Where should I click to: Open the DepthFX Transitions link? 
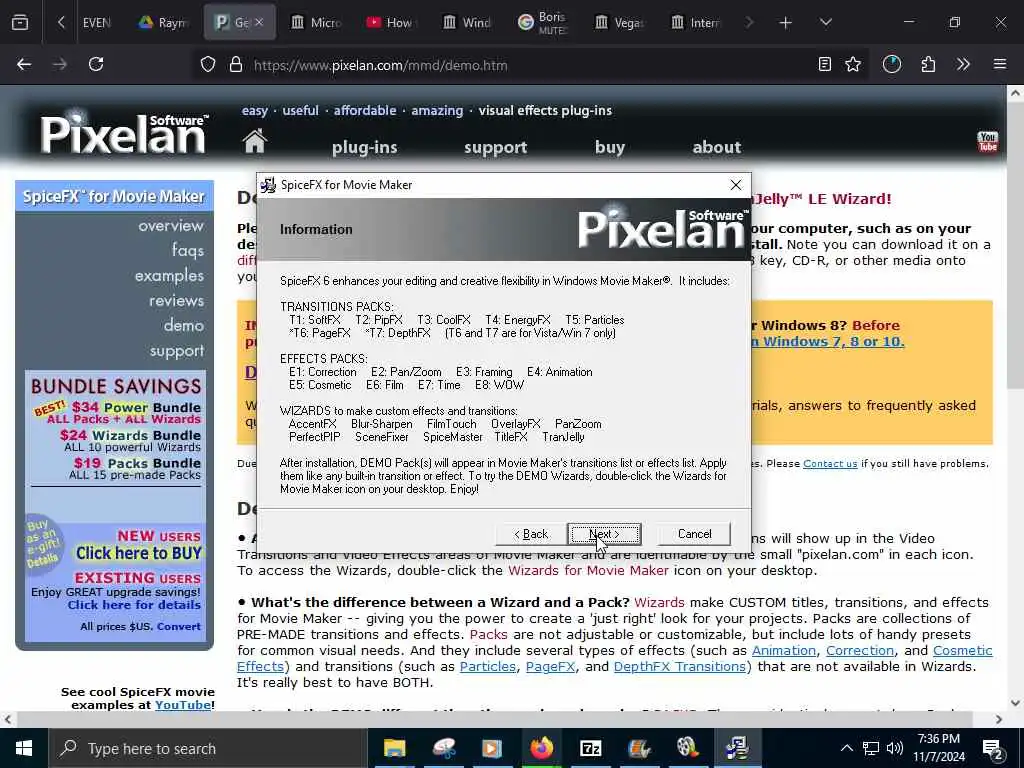(x=679, y=667)
